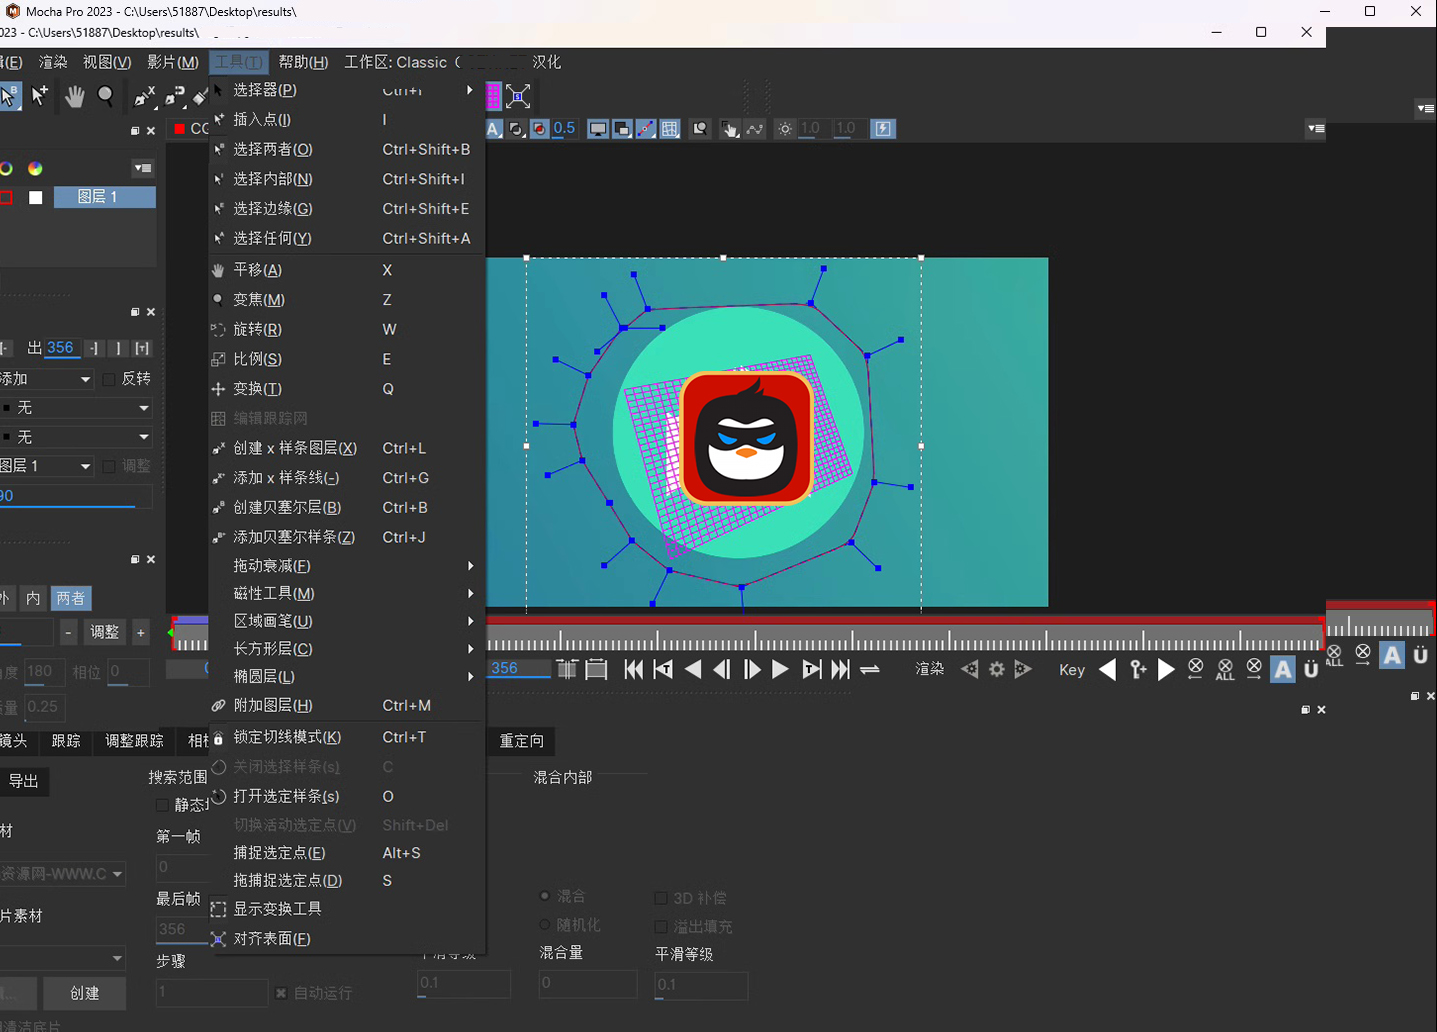Click the monitor display view icon
The height and width of the screenshot is (1032, 1437).
coord(597,129)
